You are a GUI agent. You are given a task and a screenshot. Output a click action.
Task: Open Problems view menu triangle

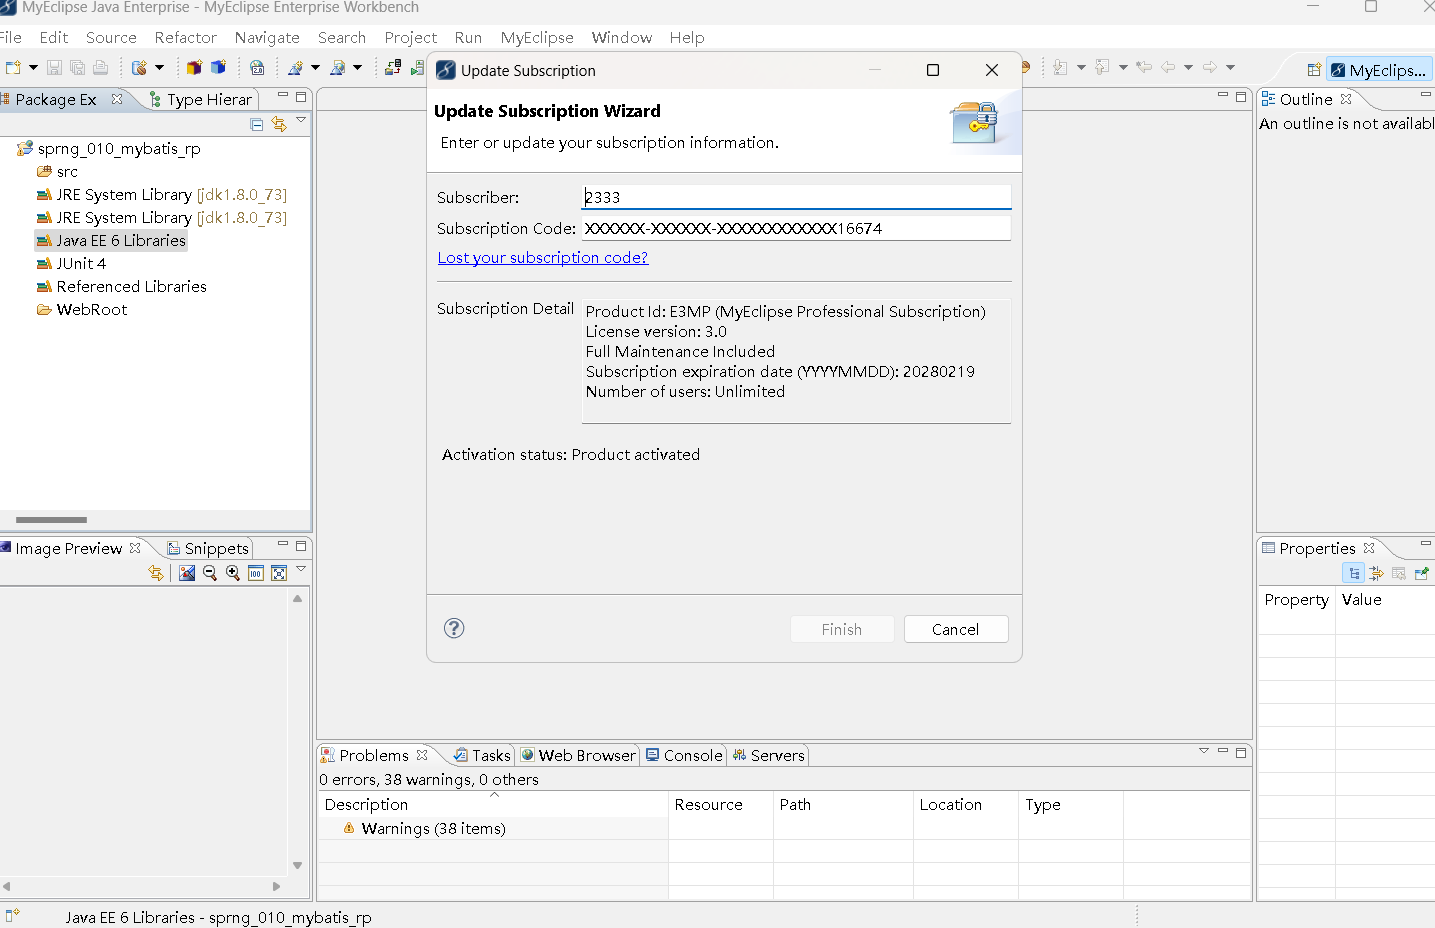[1204, 751]
